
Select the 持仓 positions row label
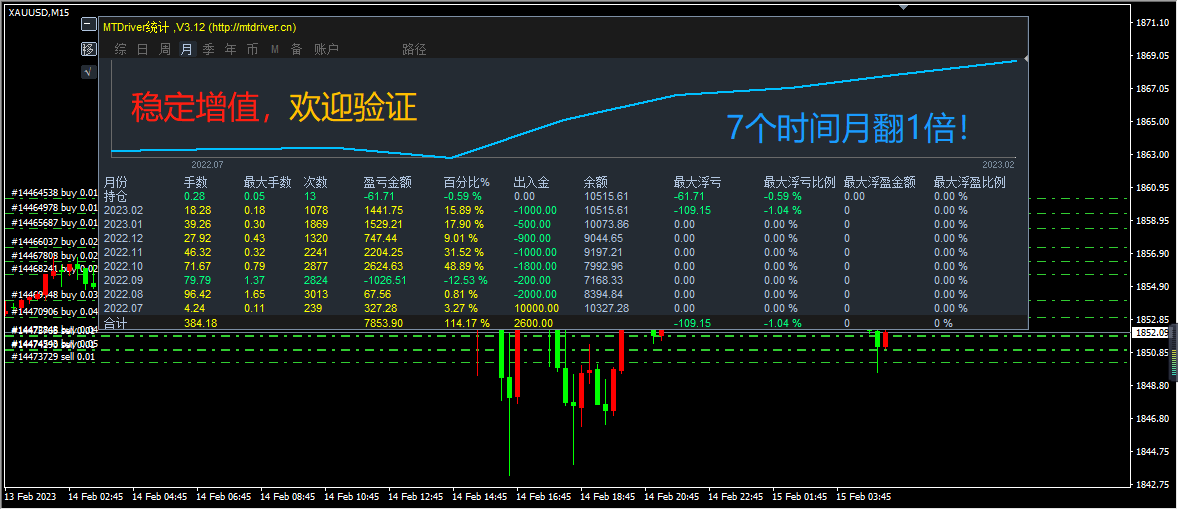[116, 196]
